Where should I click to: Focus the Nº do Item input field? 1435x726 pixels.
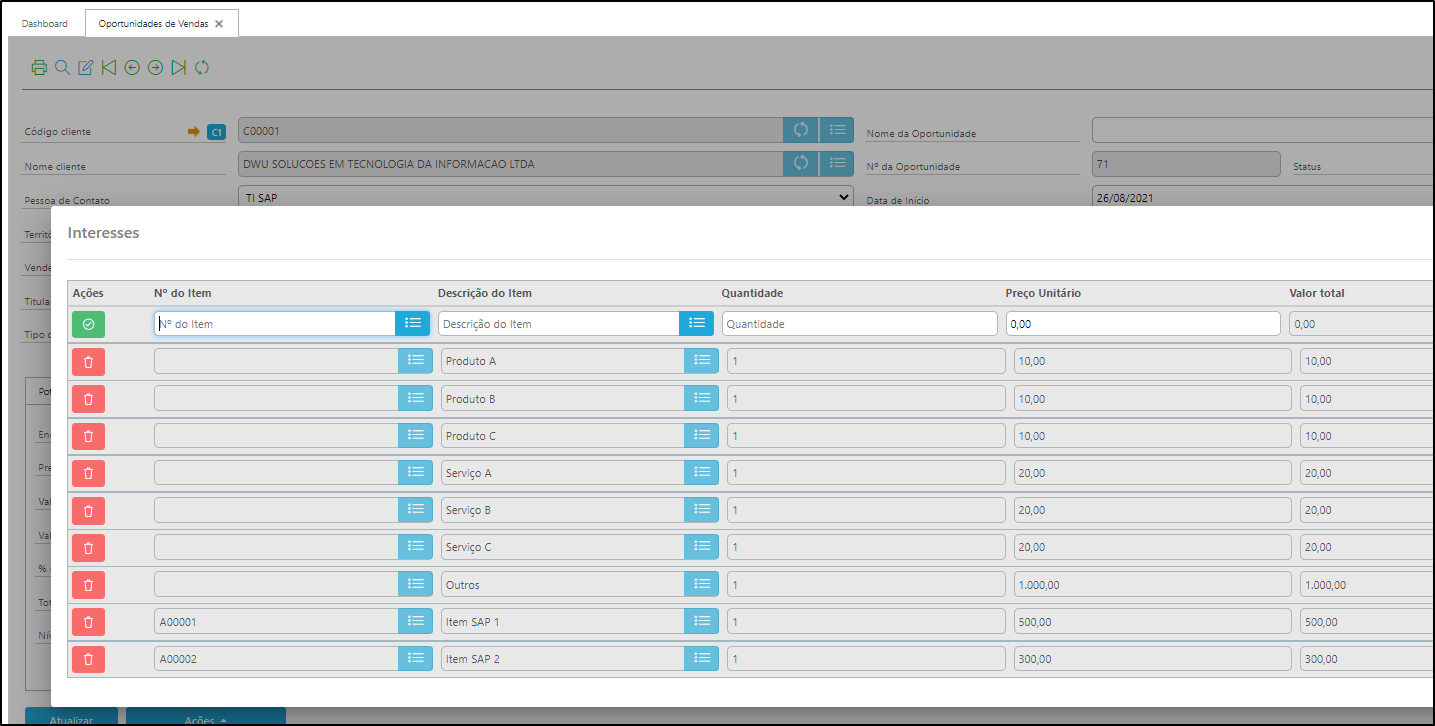click(275, 323)
